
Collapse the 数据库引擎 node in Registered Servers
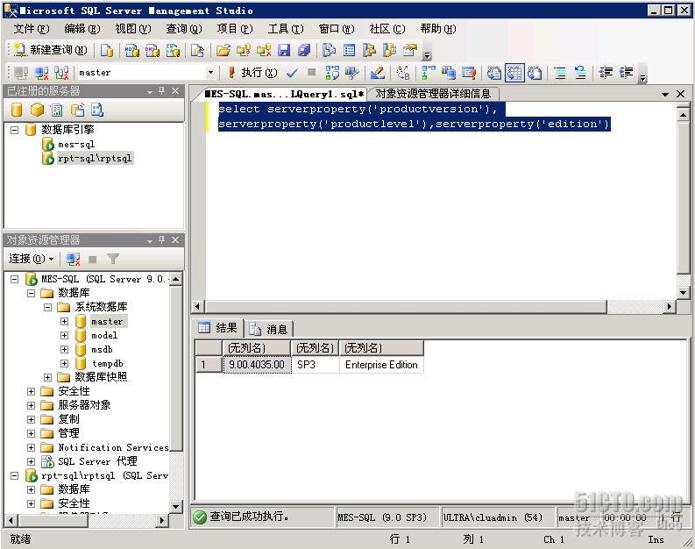(x=15, y=130)
